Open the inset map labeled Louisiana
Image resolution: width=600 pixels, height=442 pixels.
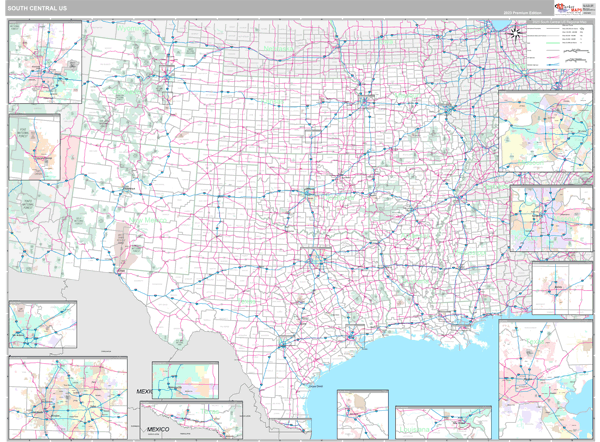(x=443, y=423)
